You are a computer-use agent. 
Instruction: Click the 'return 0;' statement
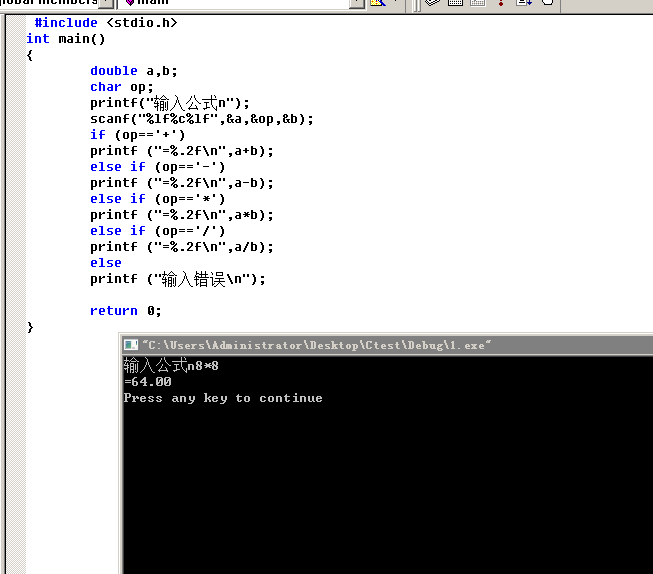coord(125,311)
